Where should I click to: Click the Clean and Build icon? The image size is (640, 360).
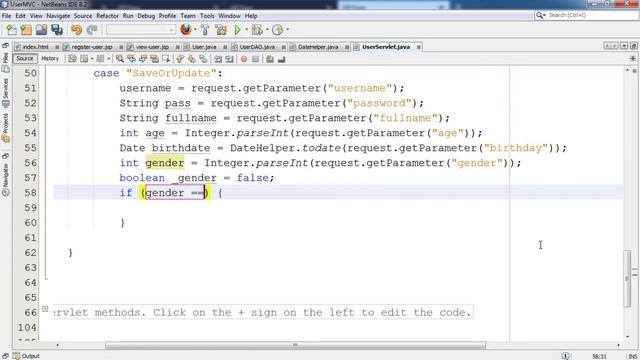pyautogui.click(x=221, y=30)
